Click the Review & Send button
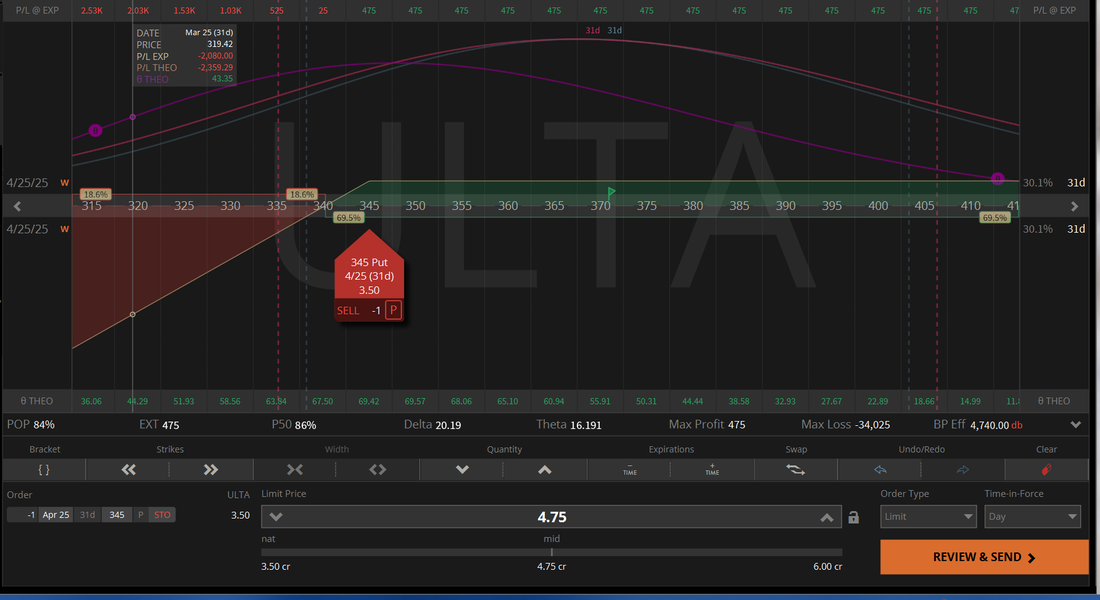The height and width of the screenshot is (600, 1100). [x=984, y=557]
